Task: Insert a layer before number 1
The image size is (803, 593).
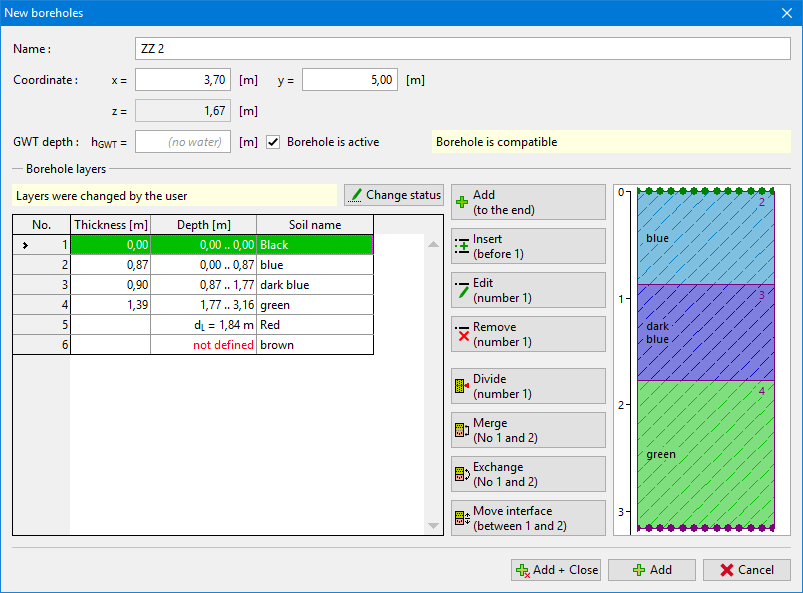Action: click(x=528, y=246)
